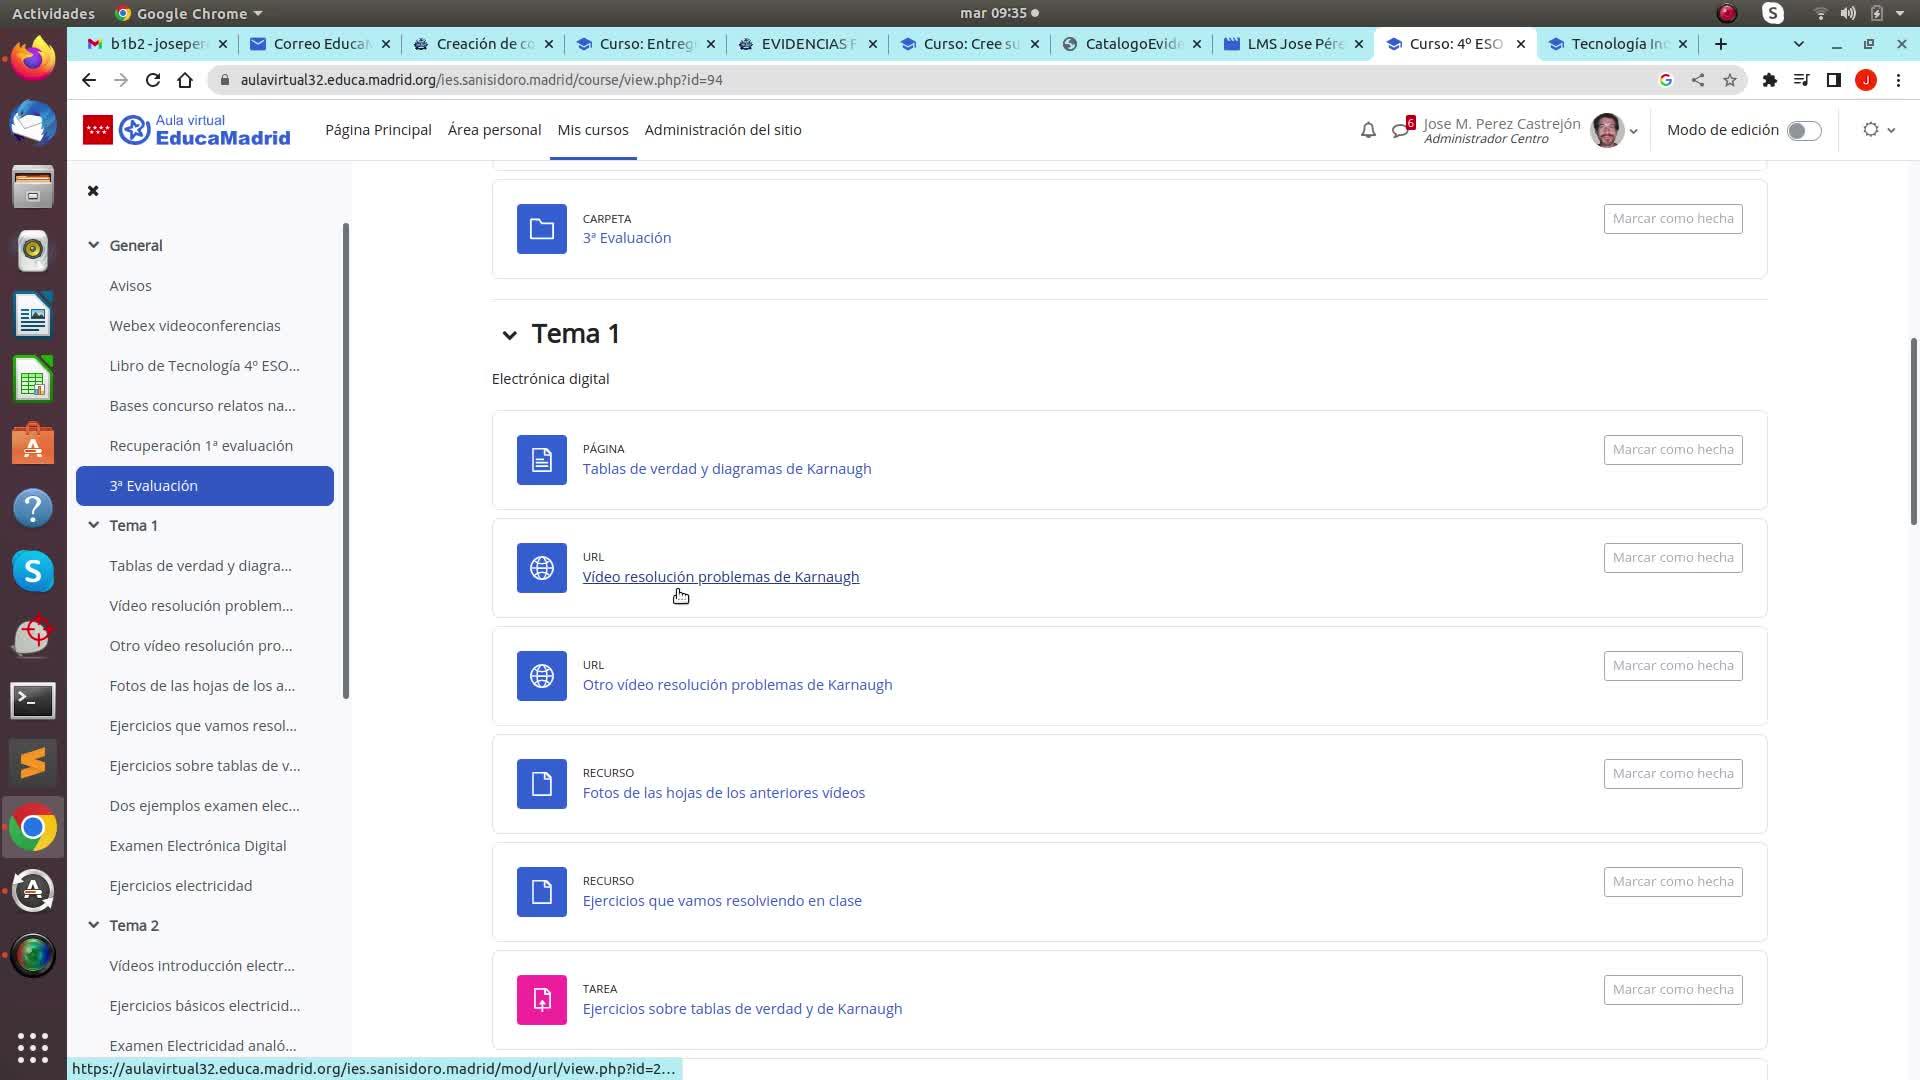
Task: Click the page icon for Tablas de verdad
Action: click(x=541, y=460)
